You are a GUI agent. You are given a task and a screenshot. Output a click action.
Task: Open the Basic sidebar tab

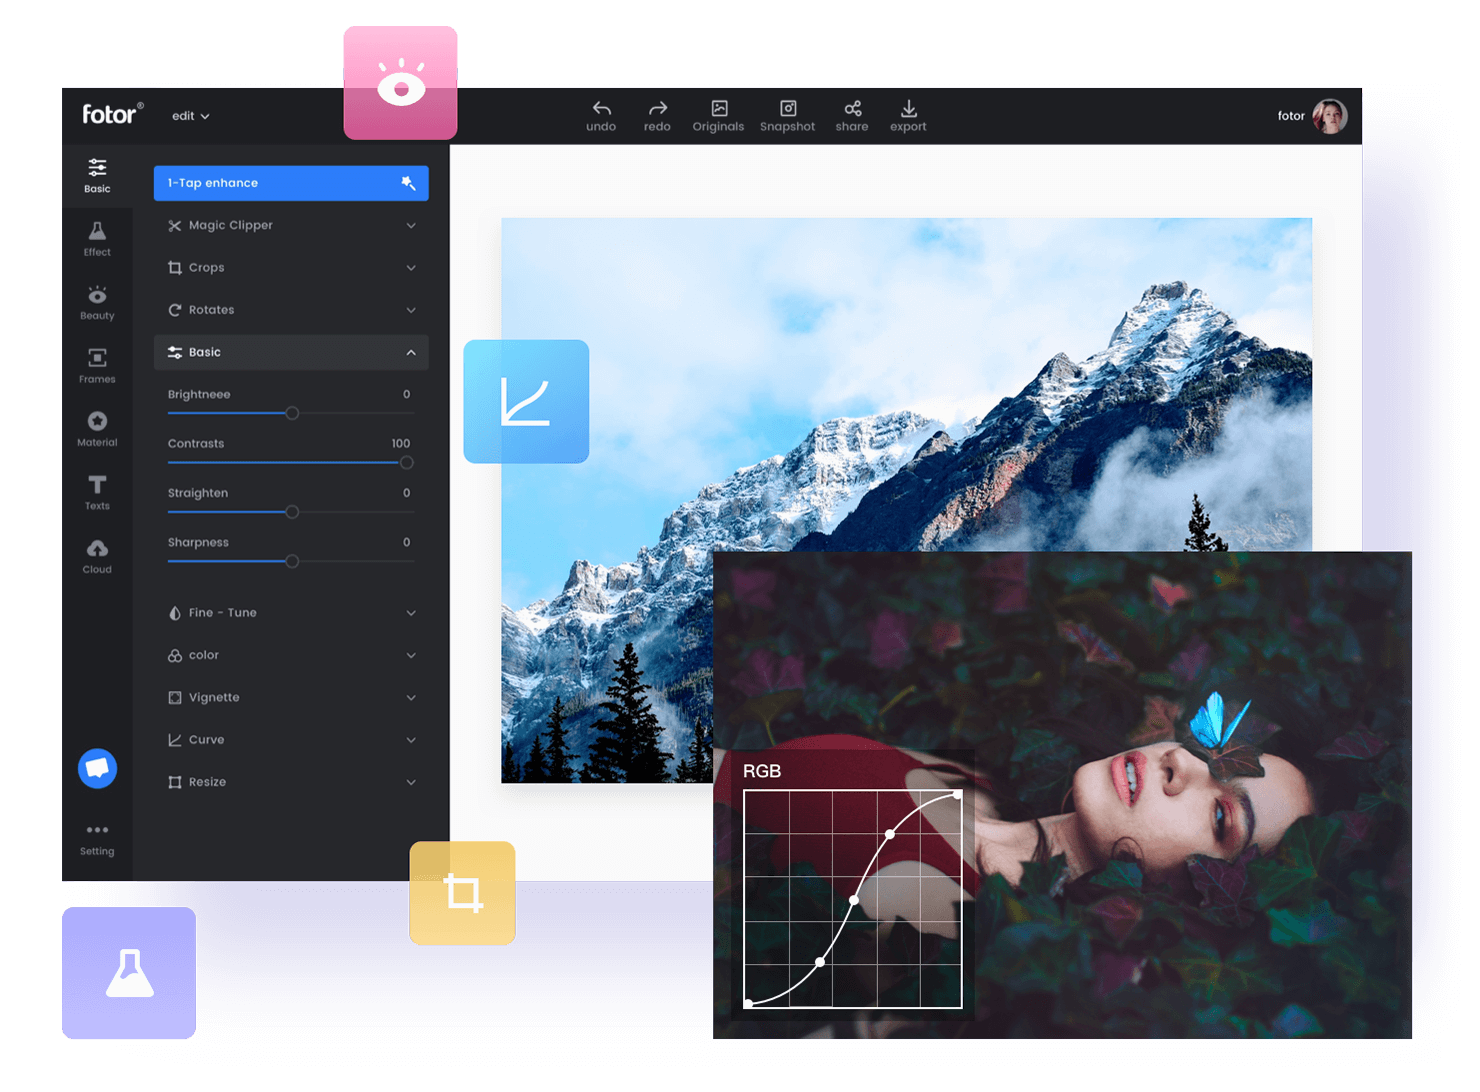97,176
